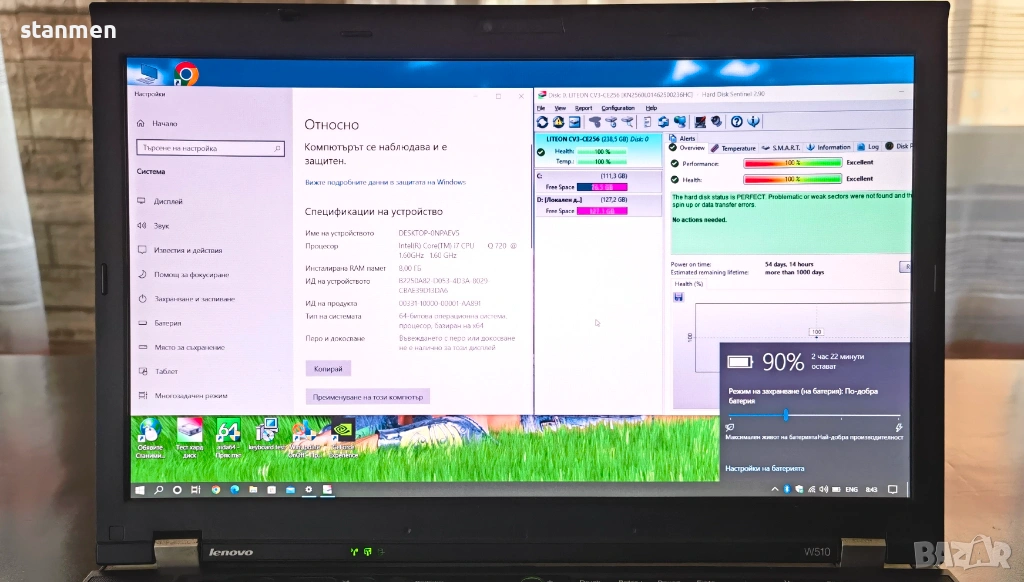Click the blue information 'i' toolbar icon
1024x582 pixels.
[x=753, y=121]
